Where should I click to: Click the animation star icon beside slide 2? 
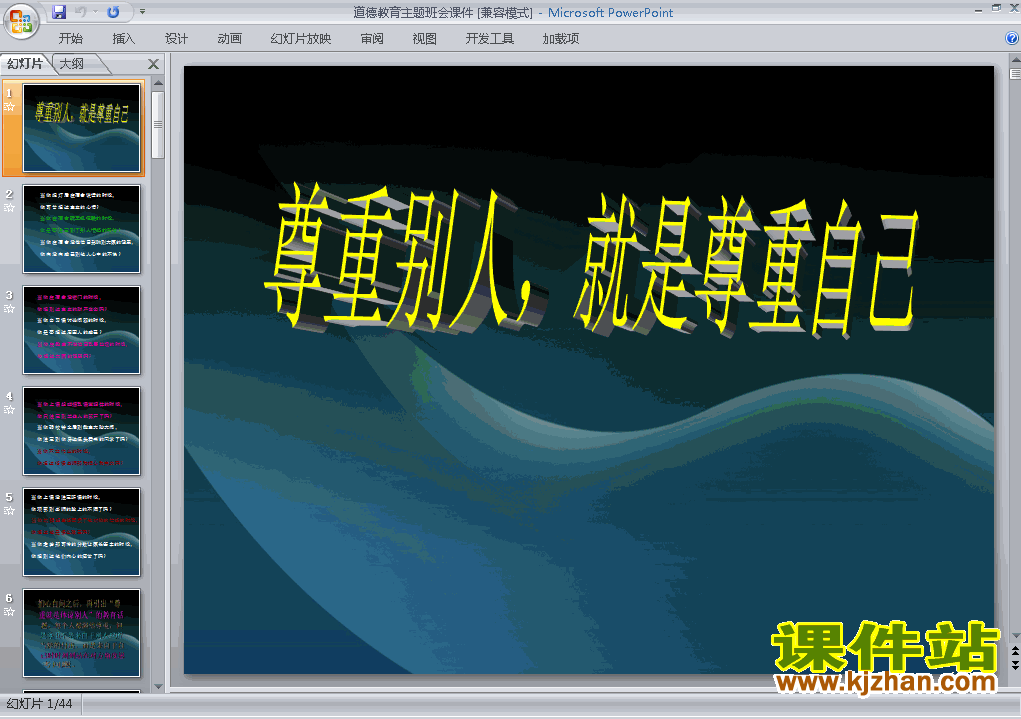9,208
